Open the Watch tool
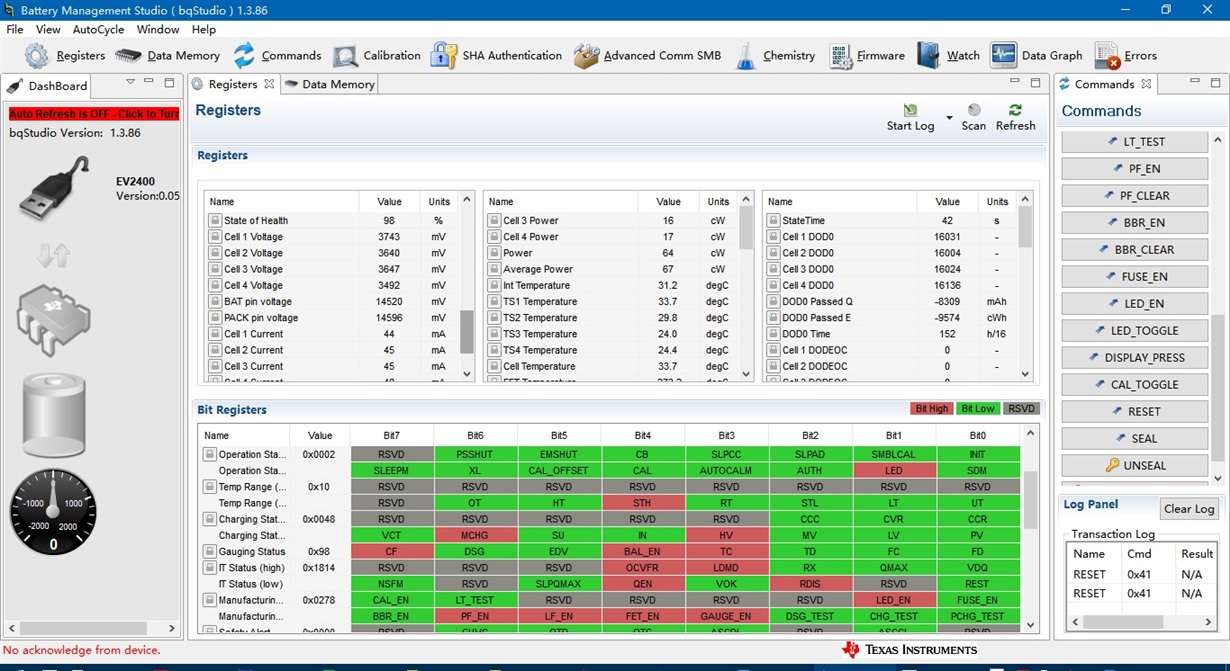Screen dimensions: 1230x671 (x=948, y=56)
